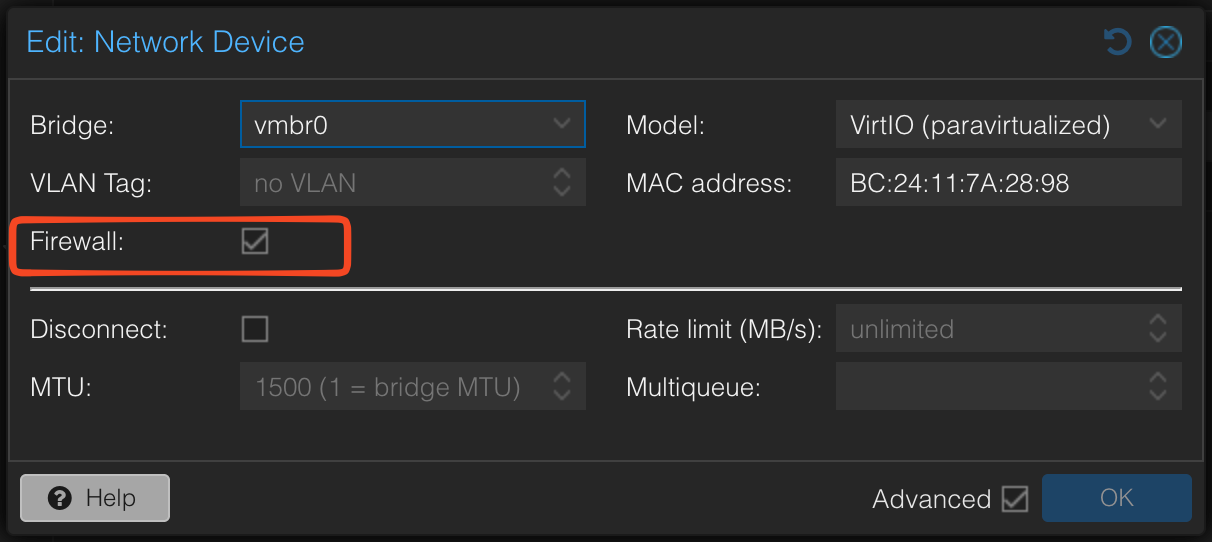
Task: Uncheck the Advanced checkbox
Action: point(1015,498)
